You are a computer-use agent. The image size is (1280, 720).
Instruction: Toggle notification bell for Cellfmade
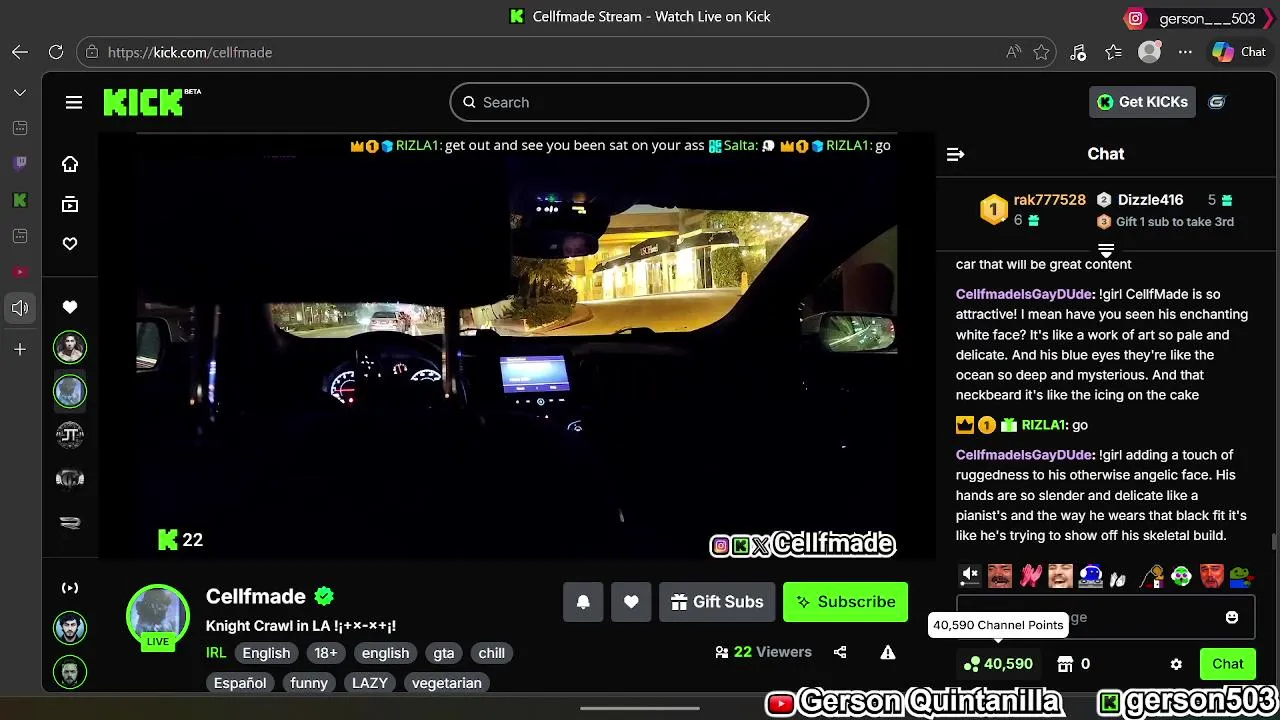pos(583,602)
